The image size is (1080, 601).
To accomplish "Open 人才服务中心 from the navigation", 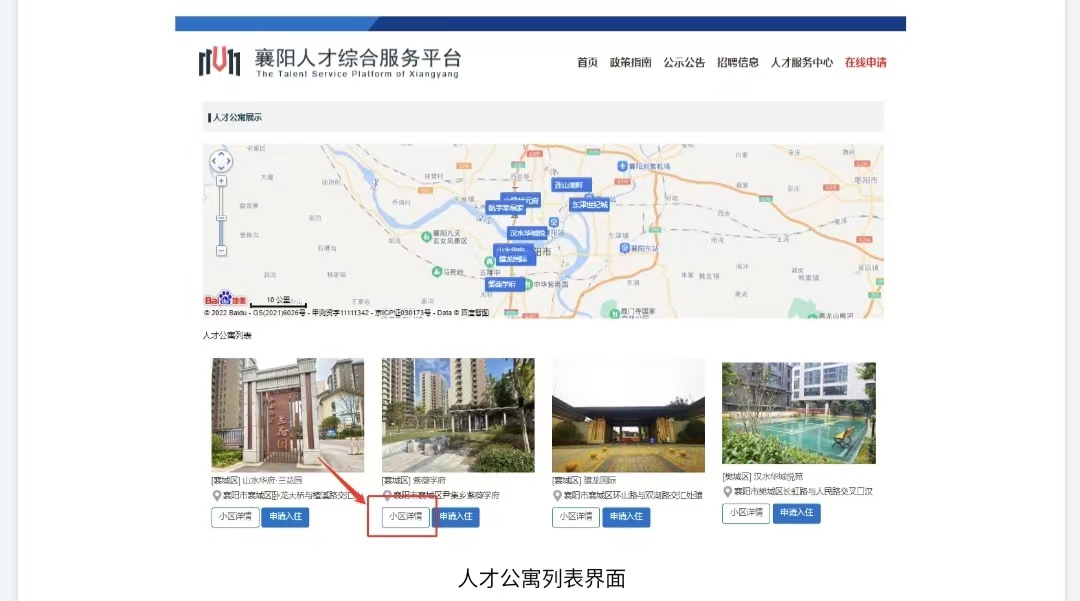I will (801, 62).
